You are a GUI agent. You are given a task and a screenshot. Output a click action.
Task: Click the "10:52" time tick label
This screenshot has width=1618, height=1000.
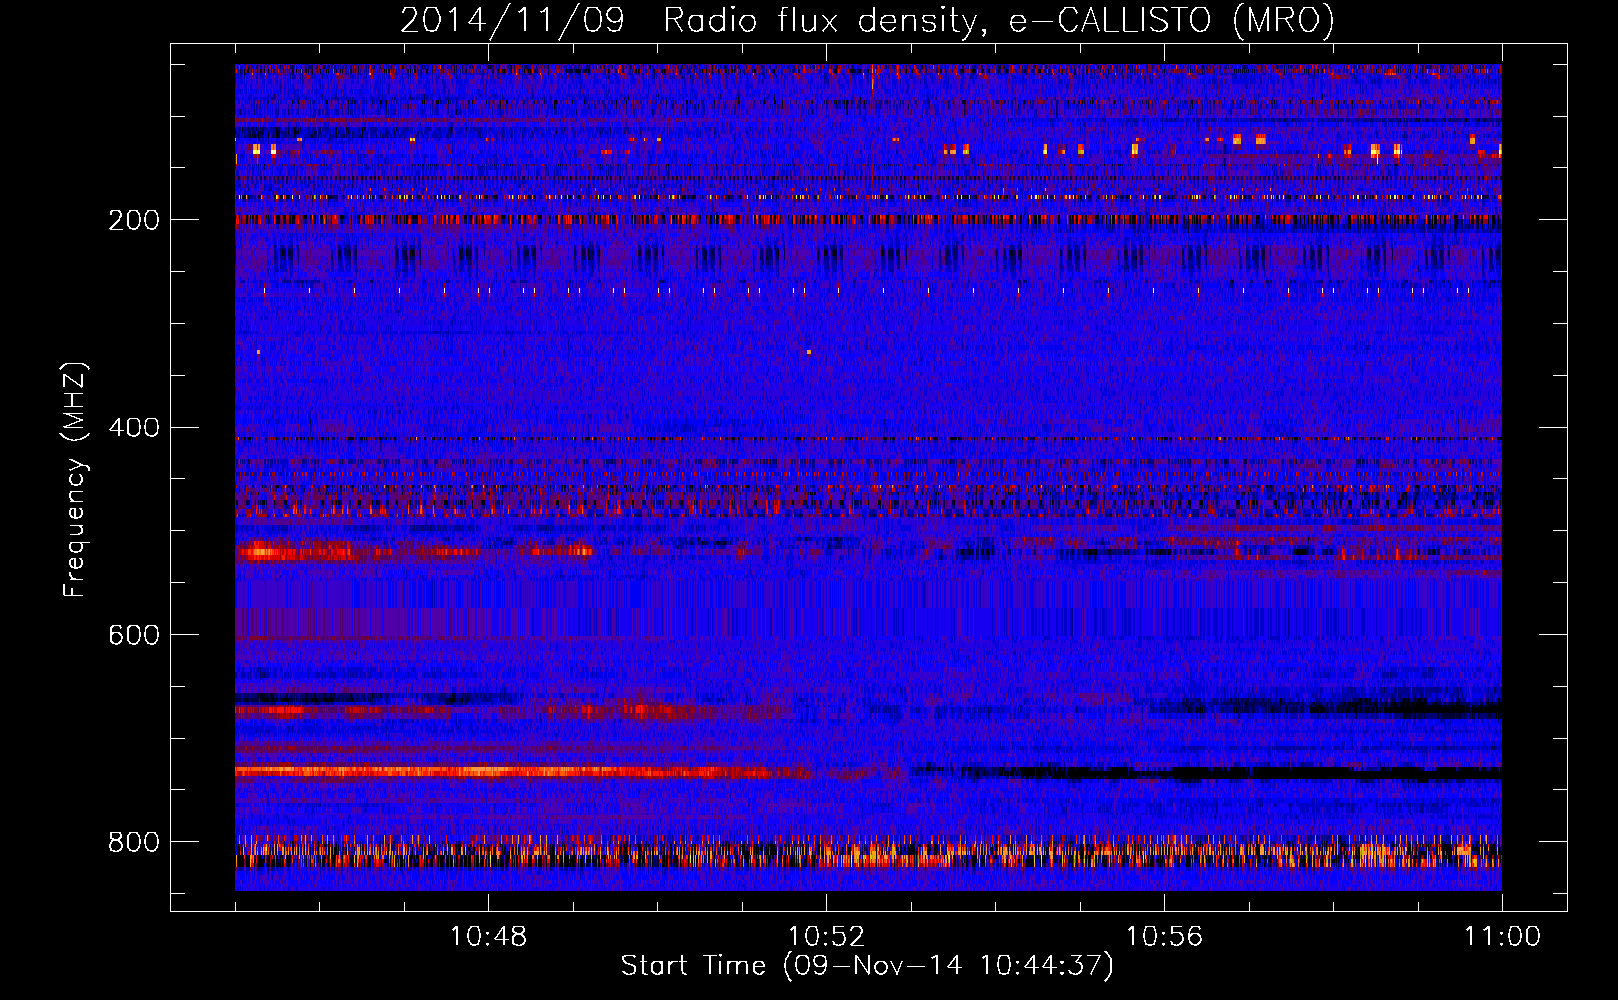(826, 936)
